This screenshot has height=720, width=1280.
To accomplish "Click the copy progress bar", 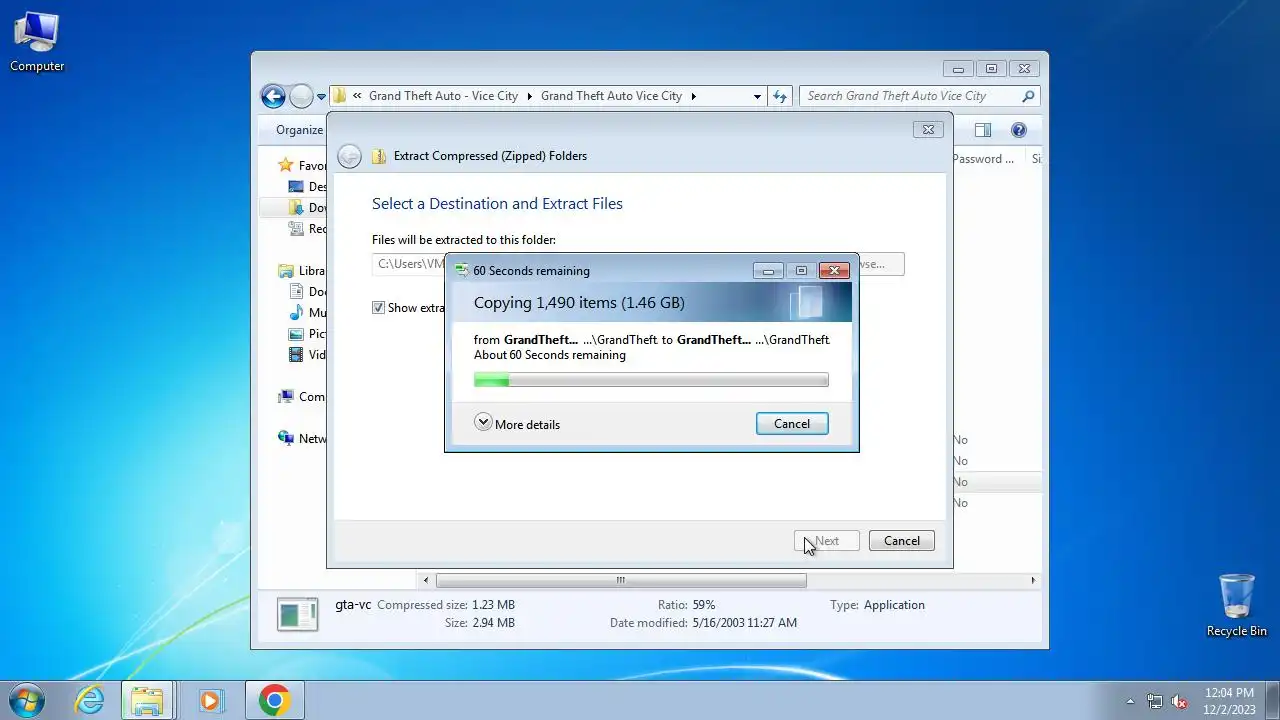I will click(651, 380).
